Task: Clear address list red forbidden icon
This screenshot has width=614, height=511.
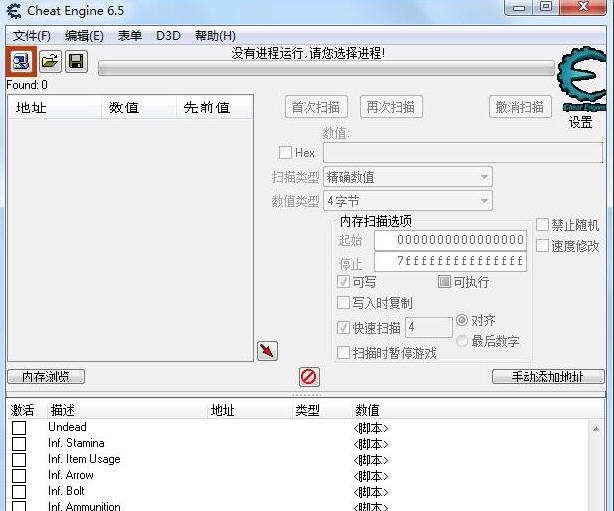Action: [x=309, y=377]
